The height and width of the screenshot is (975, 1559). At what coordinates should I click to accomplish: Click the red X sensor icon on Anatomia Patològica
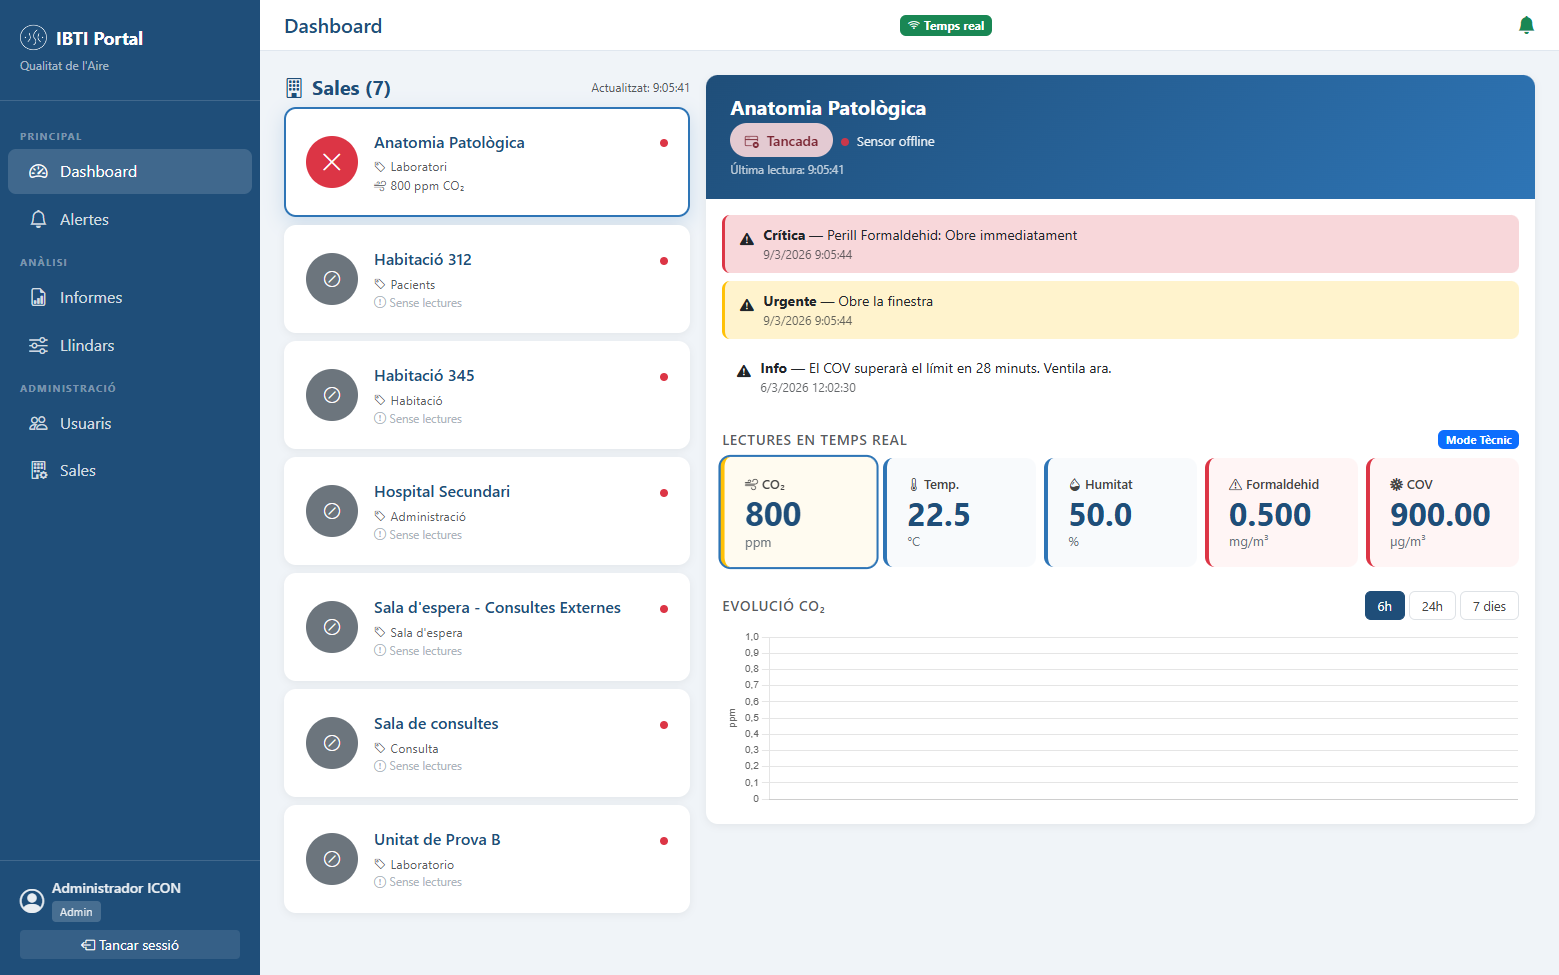[x=331, y=162]
